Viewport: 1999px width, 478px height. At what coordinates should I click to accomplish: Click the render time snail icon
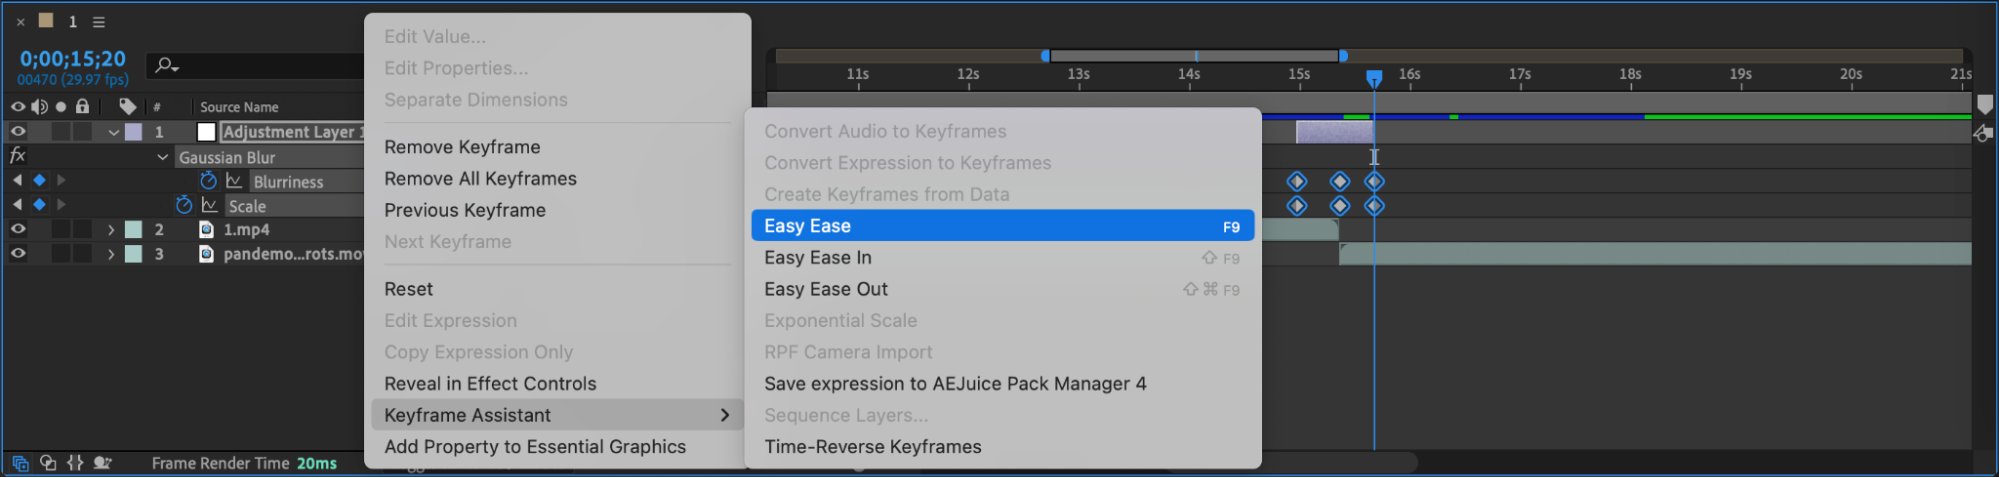tap(102, 463)
